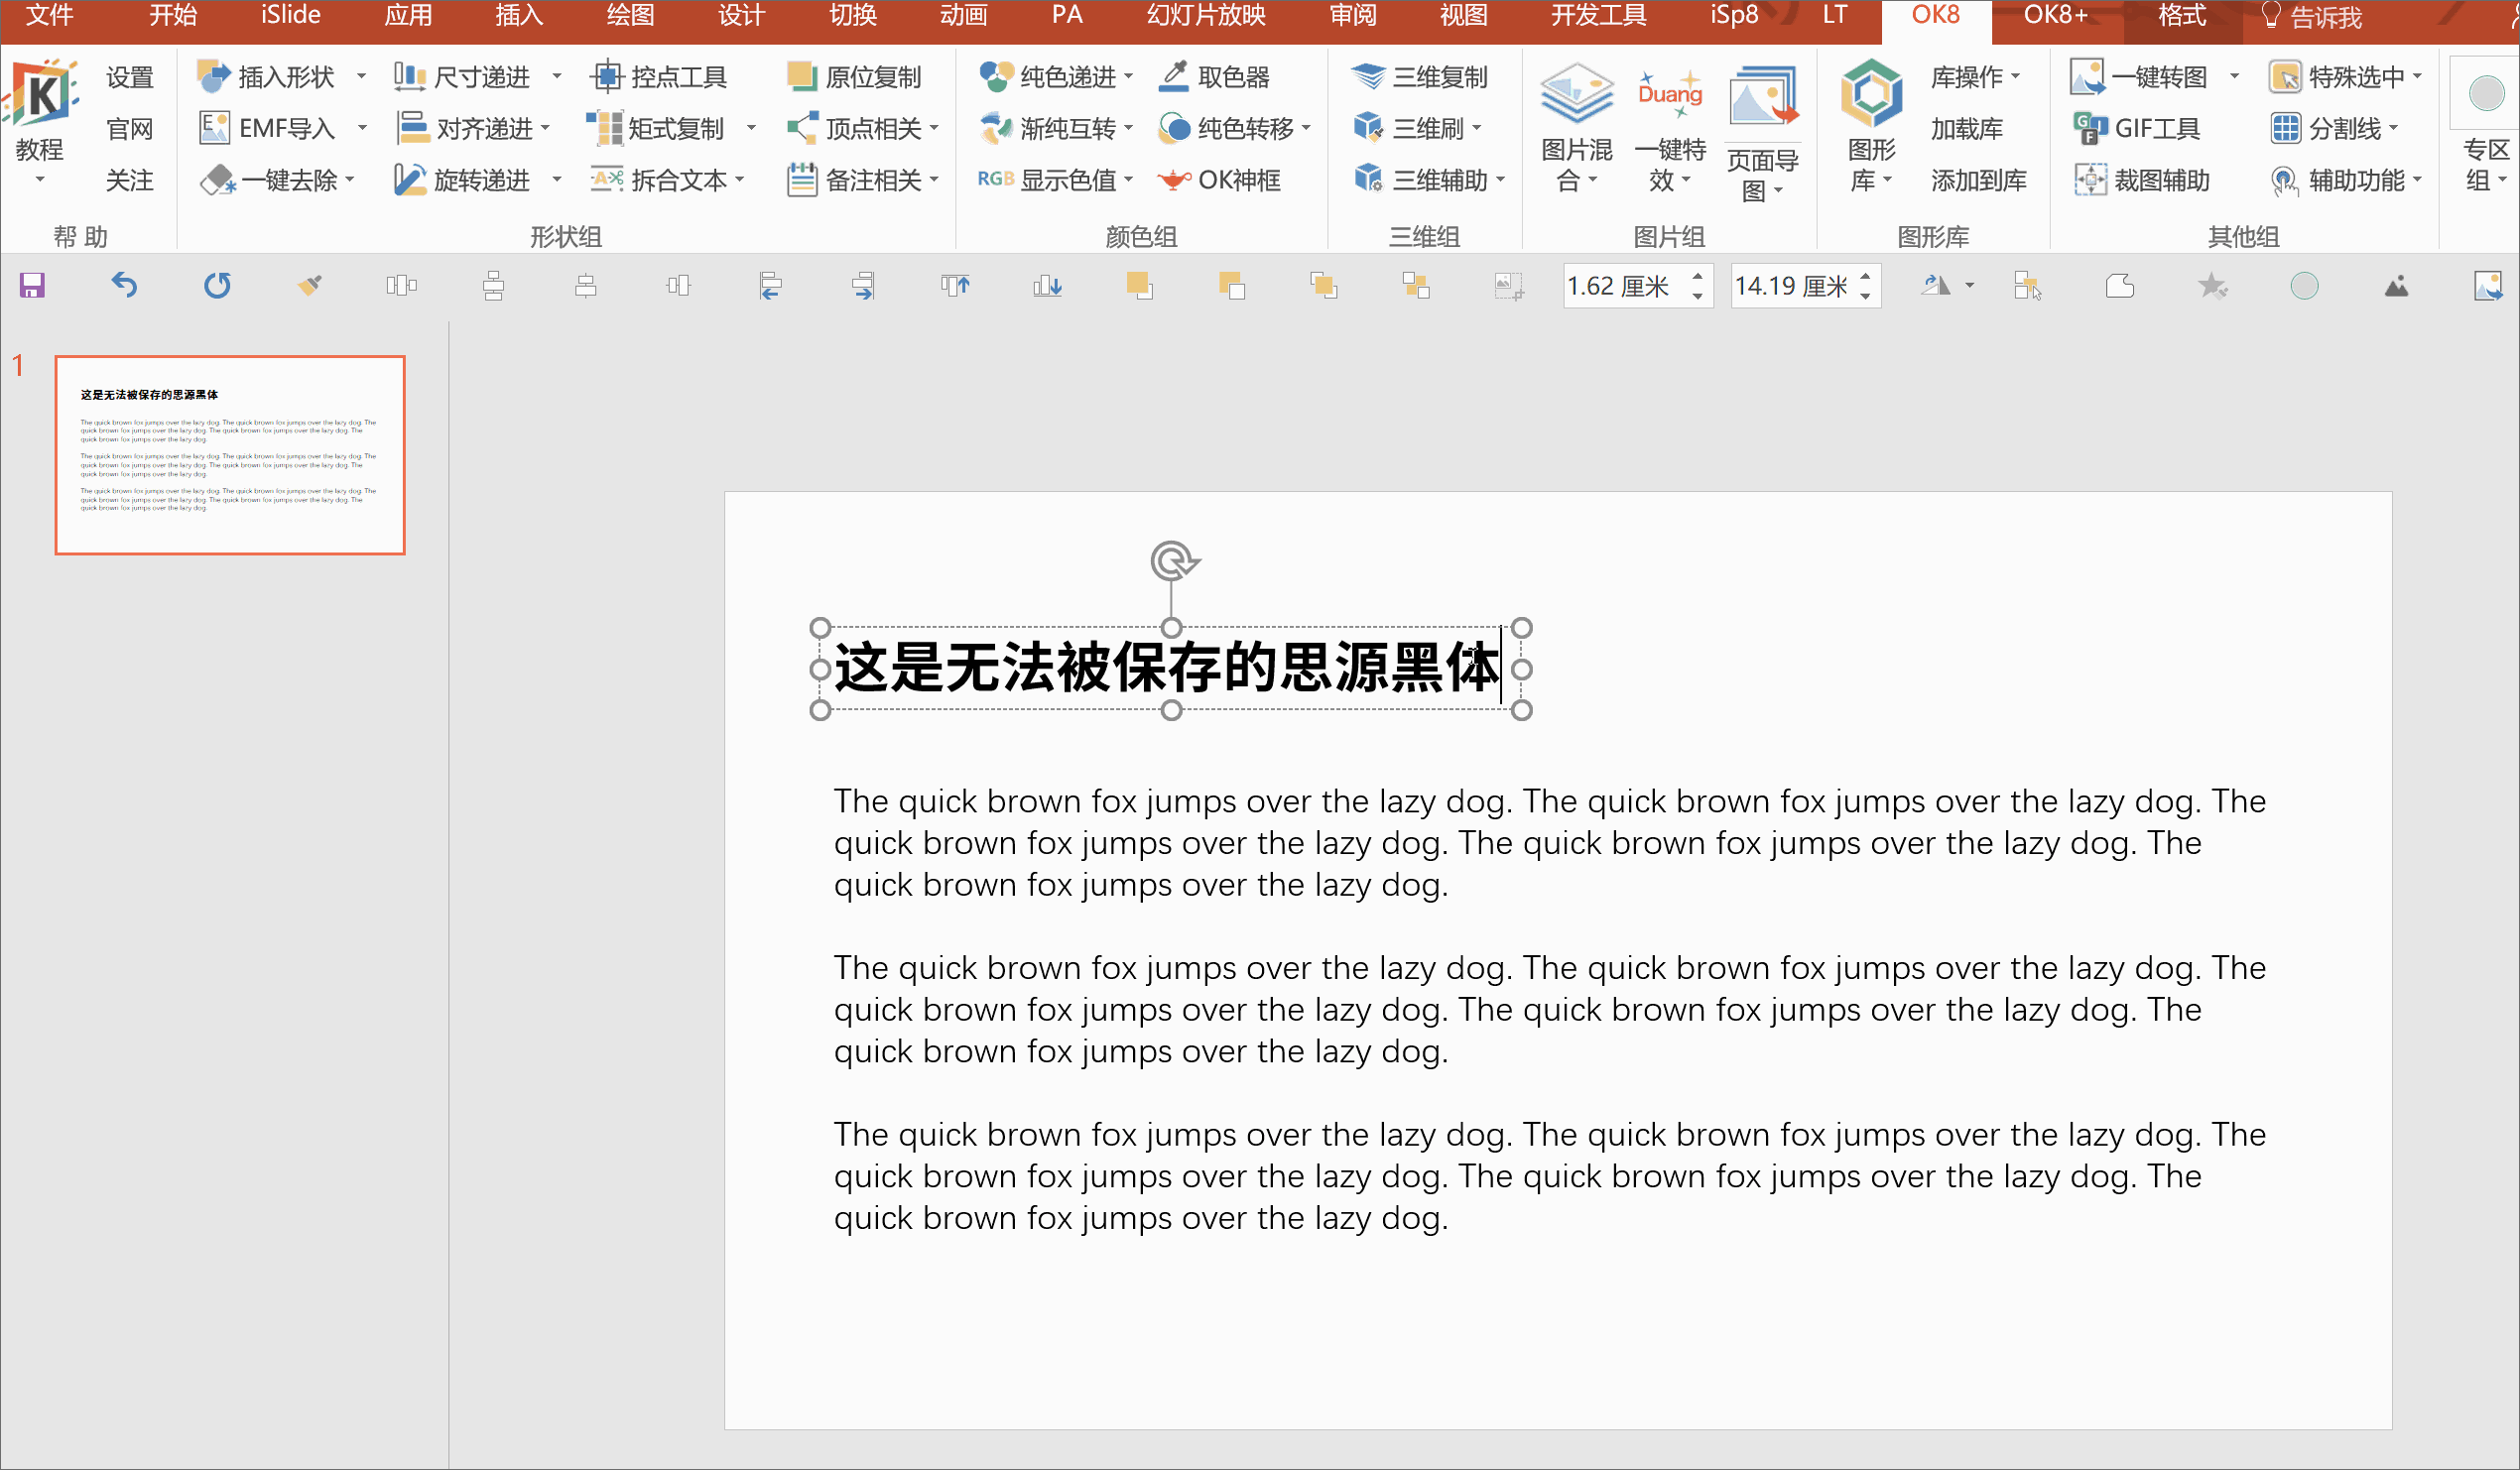2520x1470 pixels.
Task: Expand 顶点相关 dropdown
Action: click(x=934, y=128)
